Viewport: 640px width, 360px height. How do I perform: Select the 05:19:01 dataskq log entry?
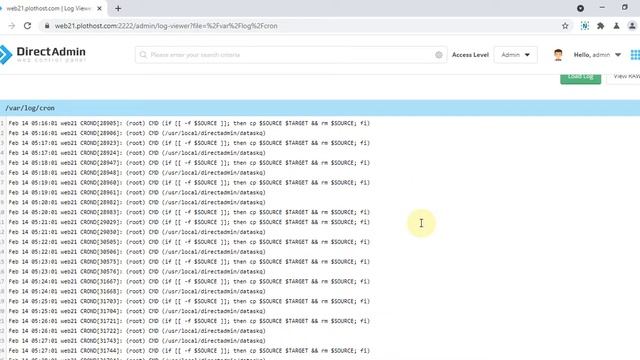(x=137, y=193)
